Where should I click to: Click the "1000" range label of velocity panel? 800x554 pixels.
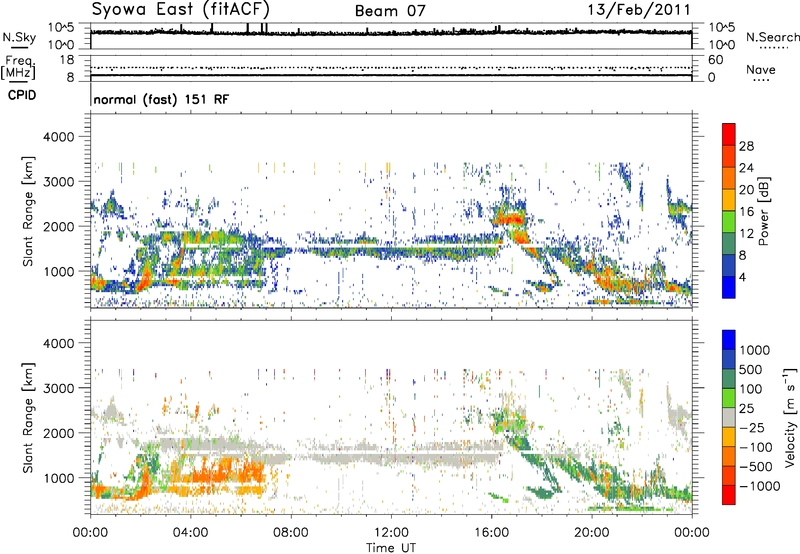click(58, 478)
